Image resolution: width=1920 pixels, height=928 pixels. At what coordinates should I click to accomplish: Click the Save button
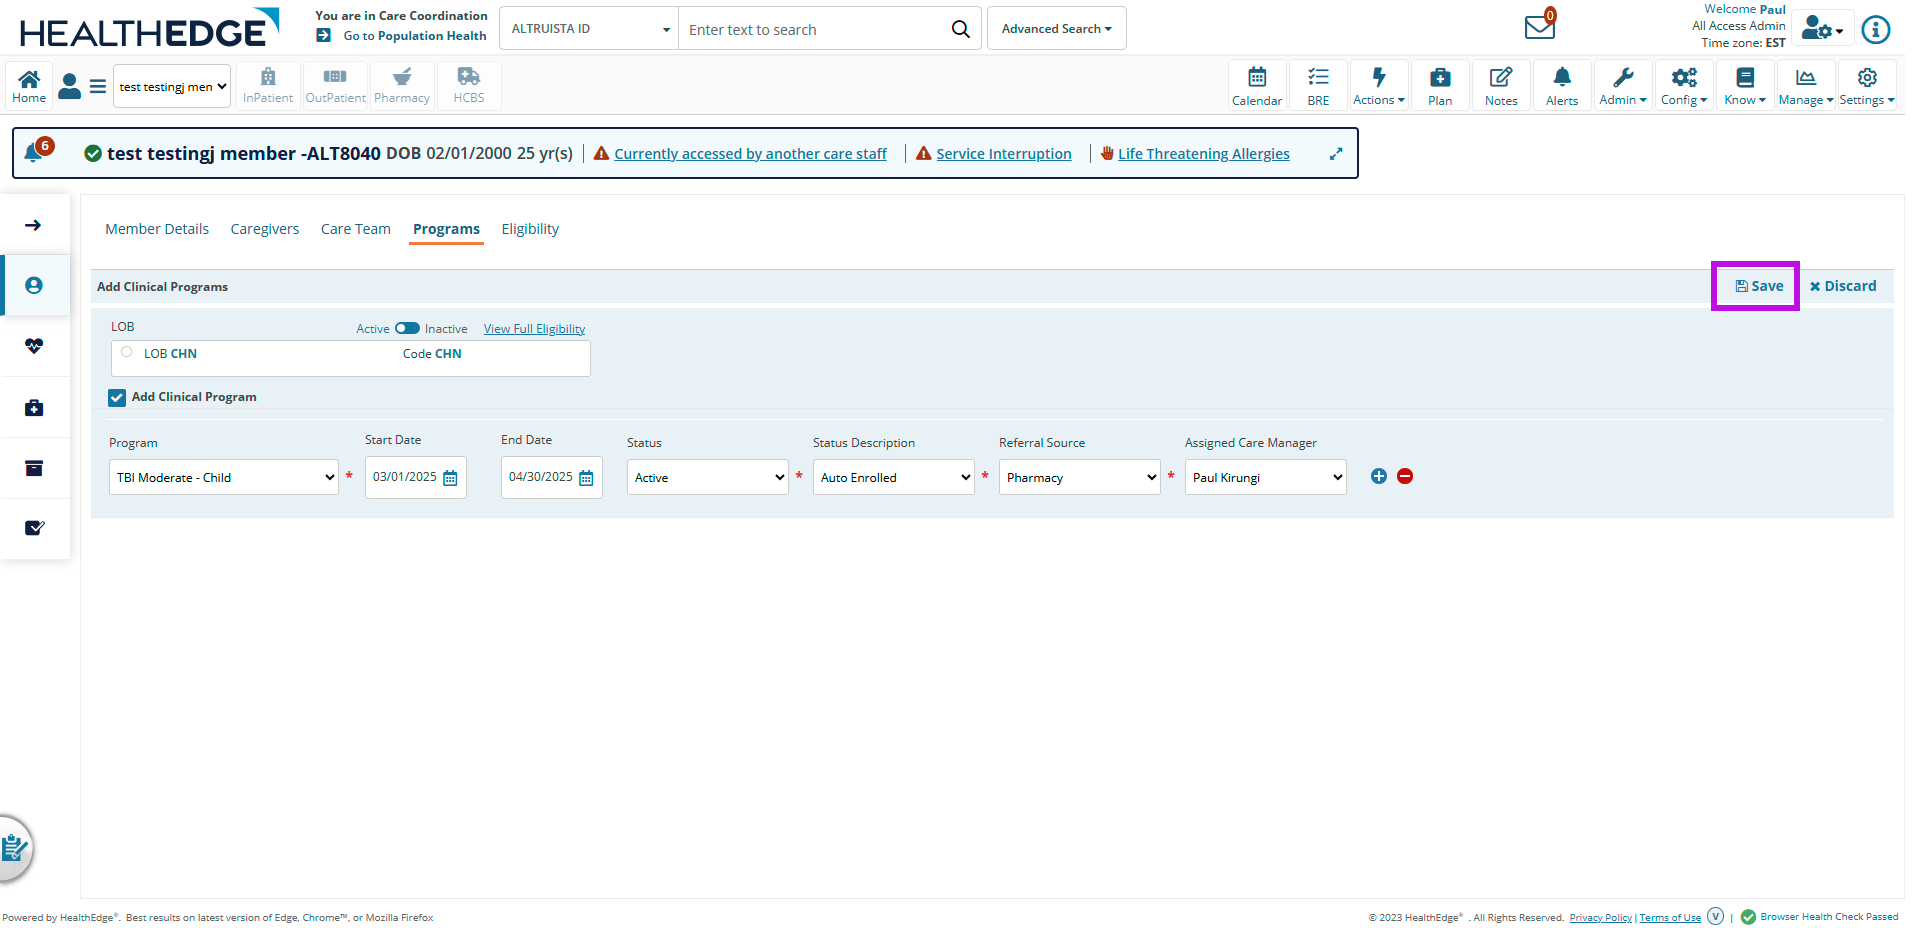pos(1758,286)
